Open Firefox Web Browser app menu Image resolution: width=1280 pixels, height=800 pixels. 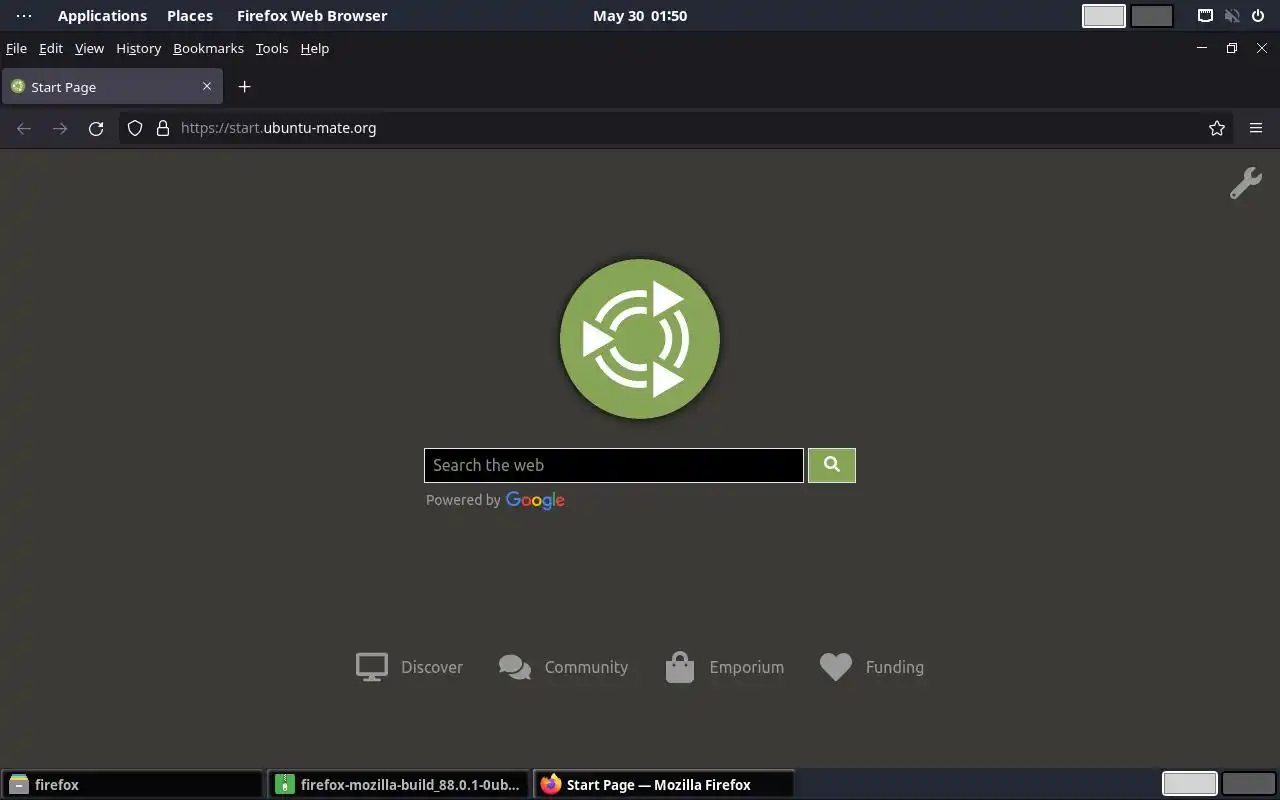tap(312, 16)
